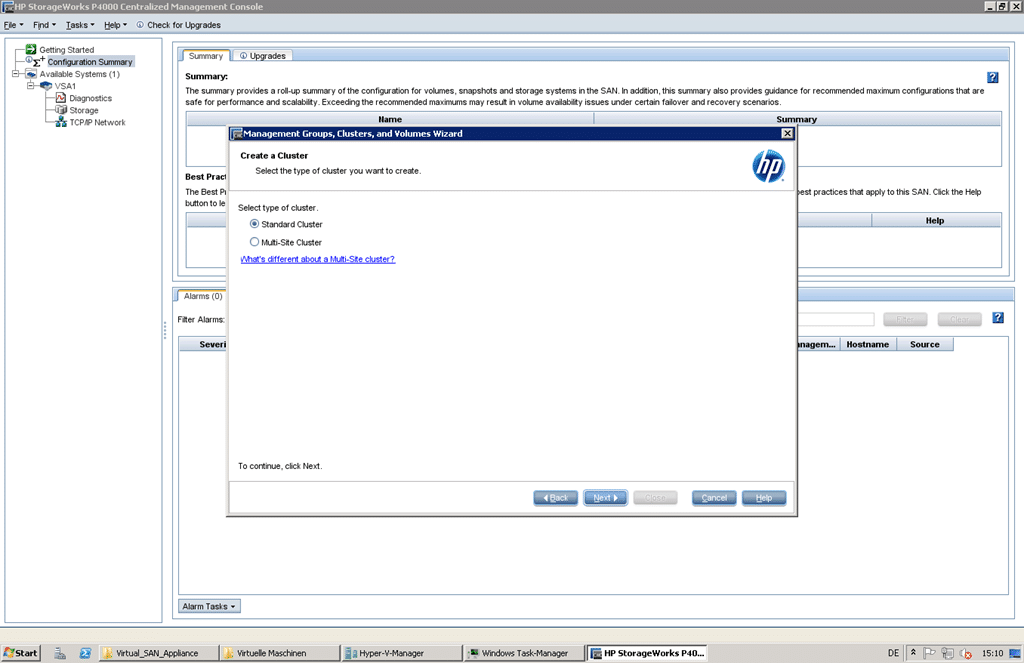Show hidden tray icons arrow
The image size is (1024, 663).
[913, 652]
